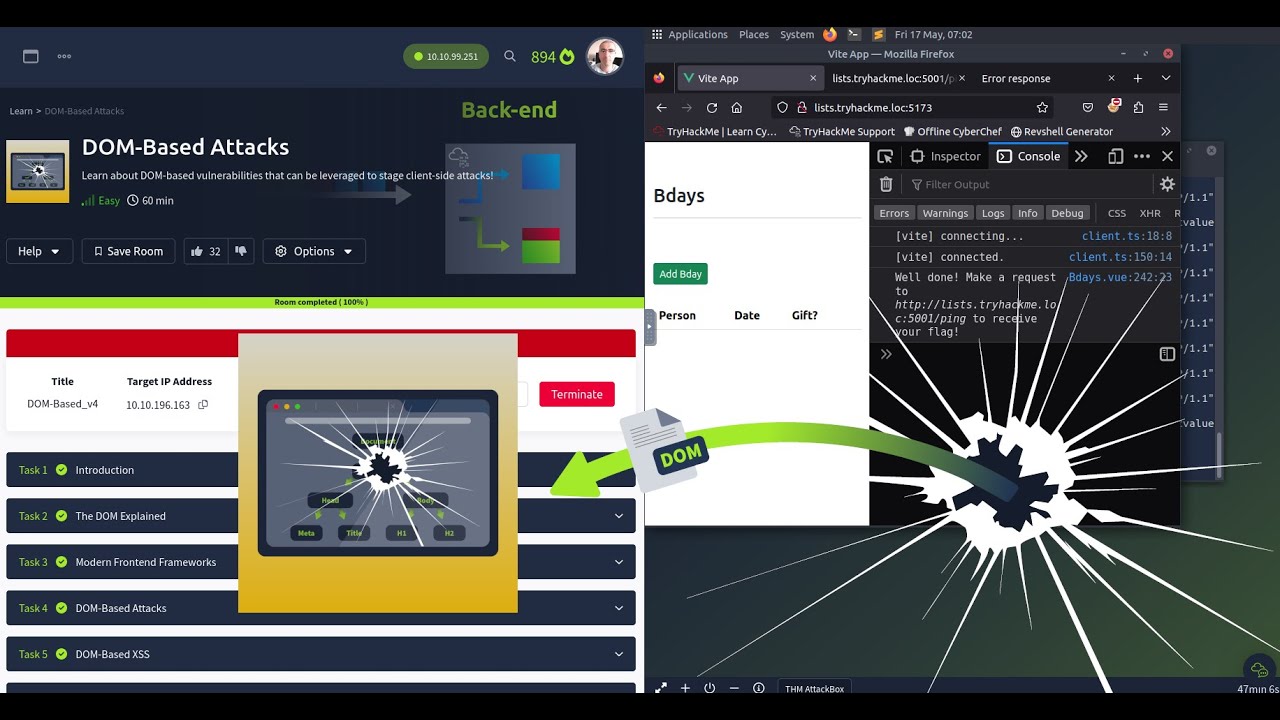Switch to lists.tryhackme.loc:5001 browser tab
Viewport: 1280px width, 720px height.
(x=897, y=78)
